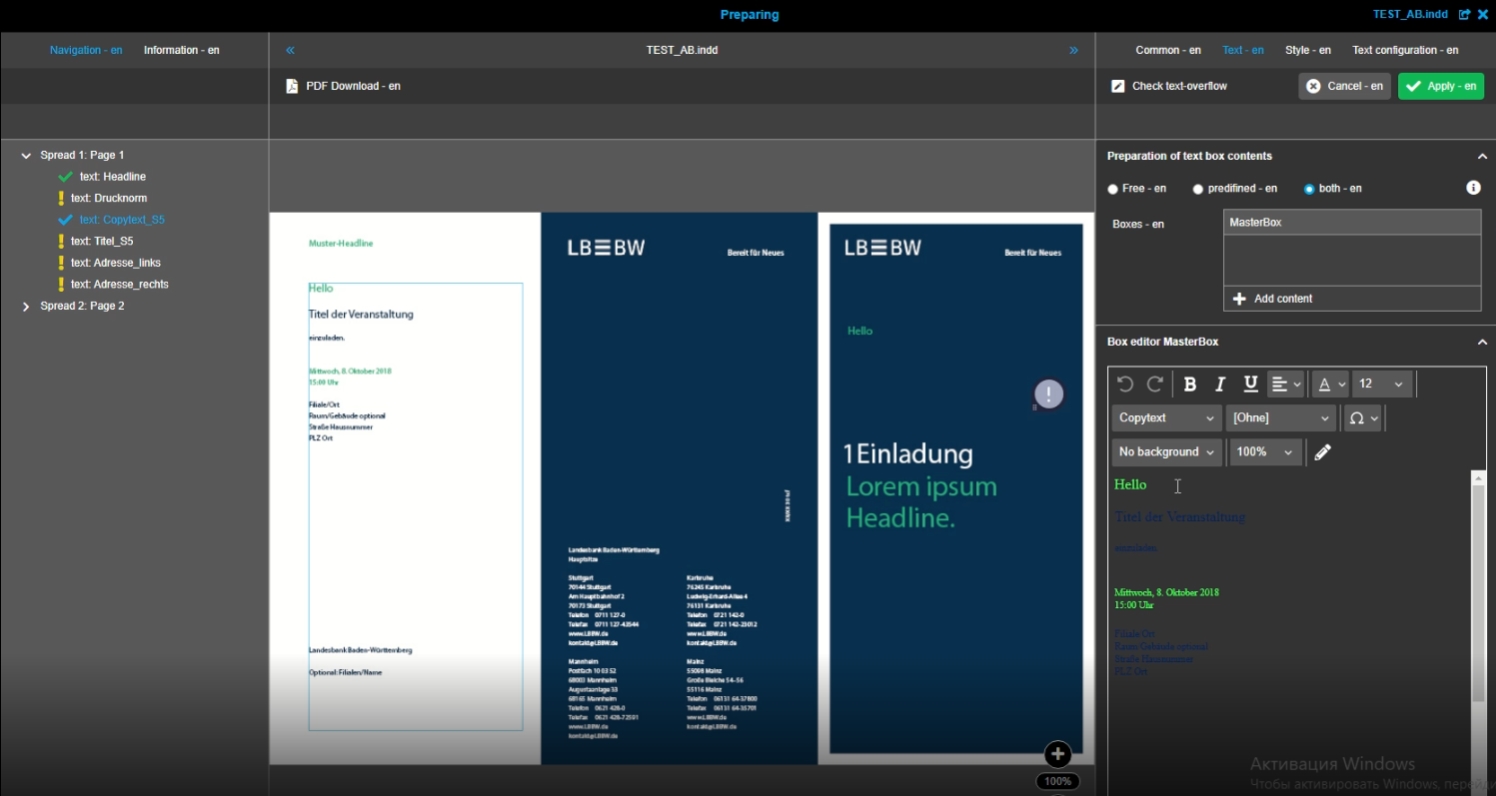Click the warning icon beside text: Adresse_links
Screen dimensions: 1496x796
62,263
